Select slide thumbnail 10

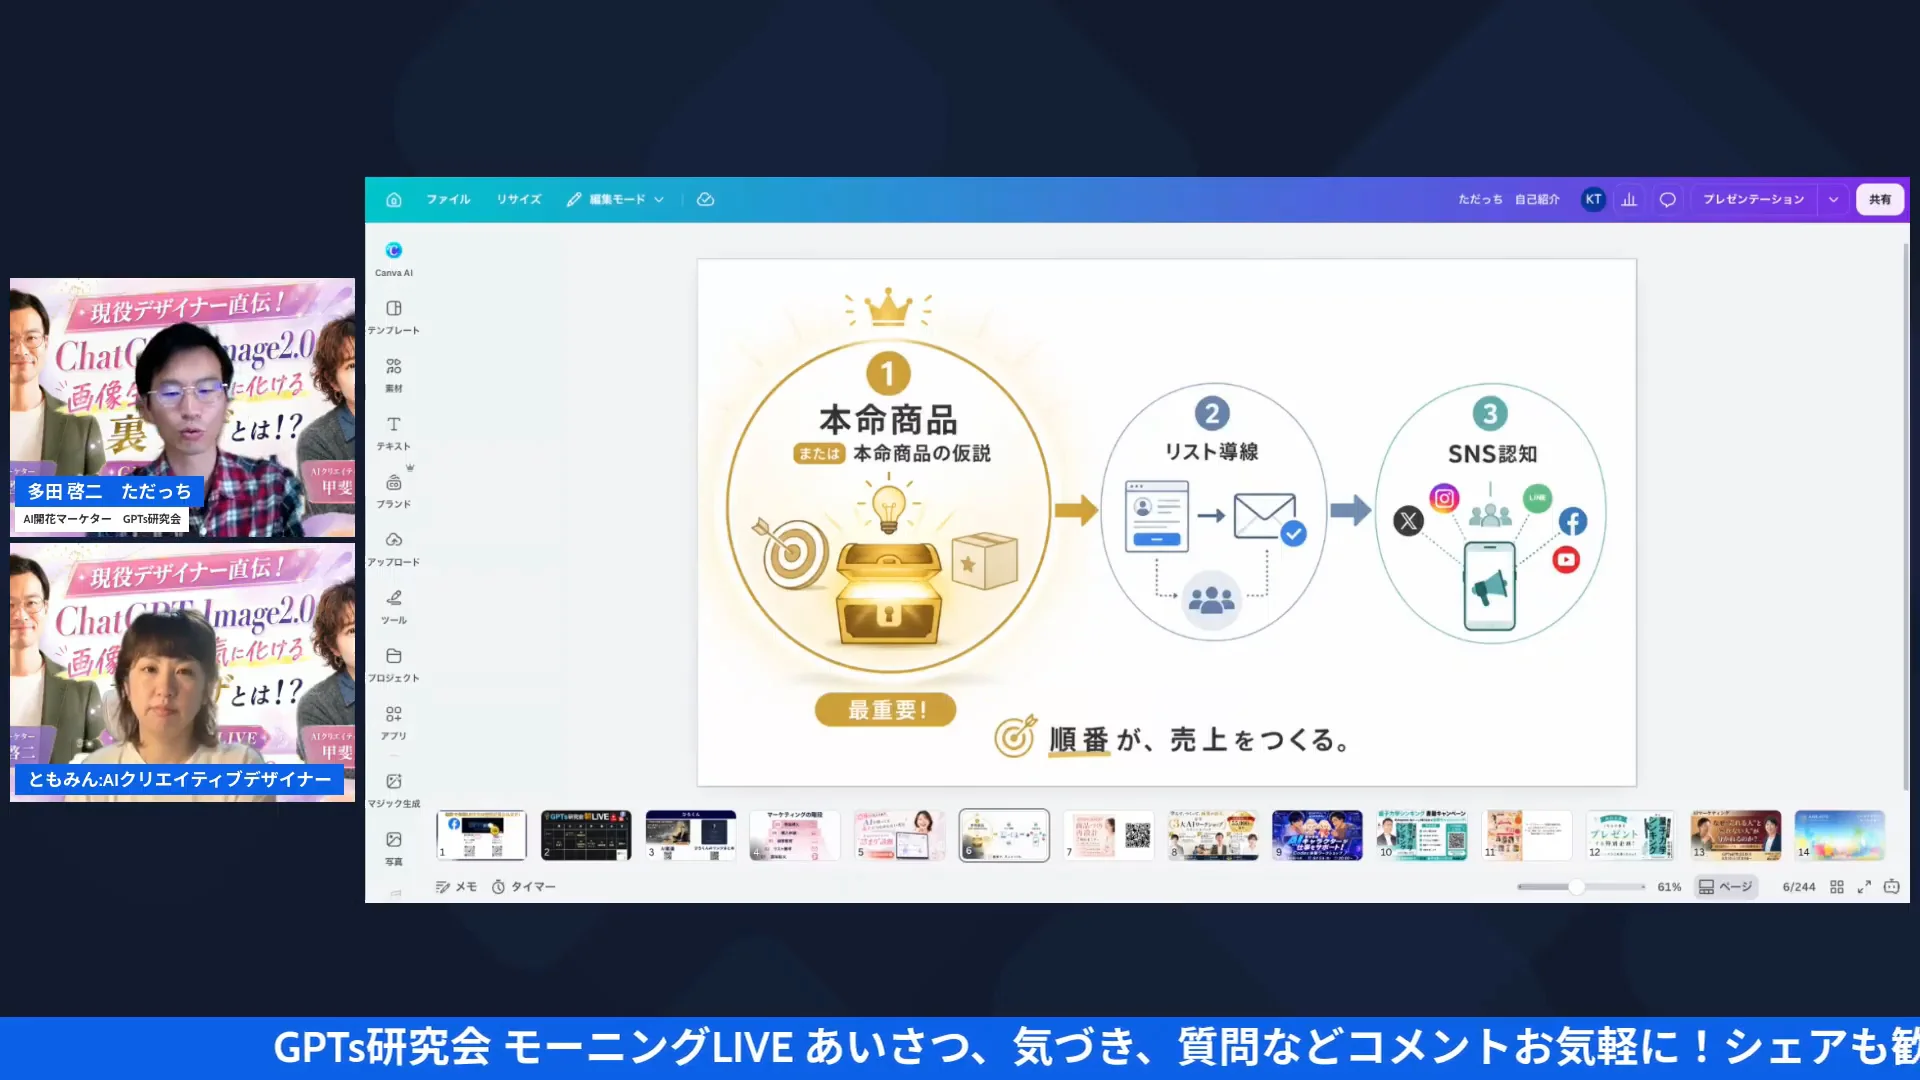(1422, 835)
